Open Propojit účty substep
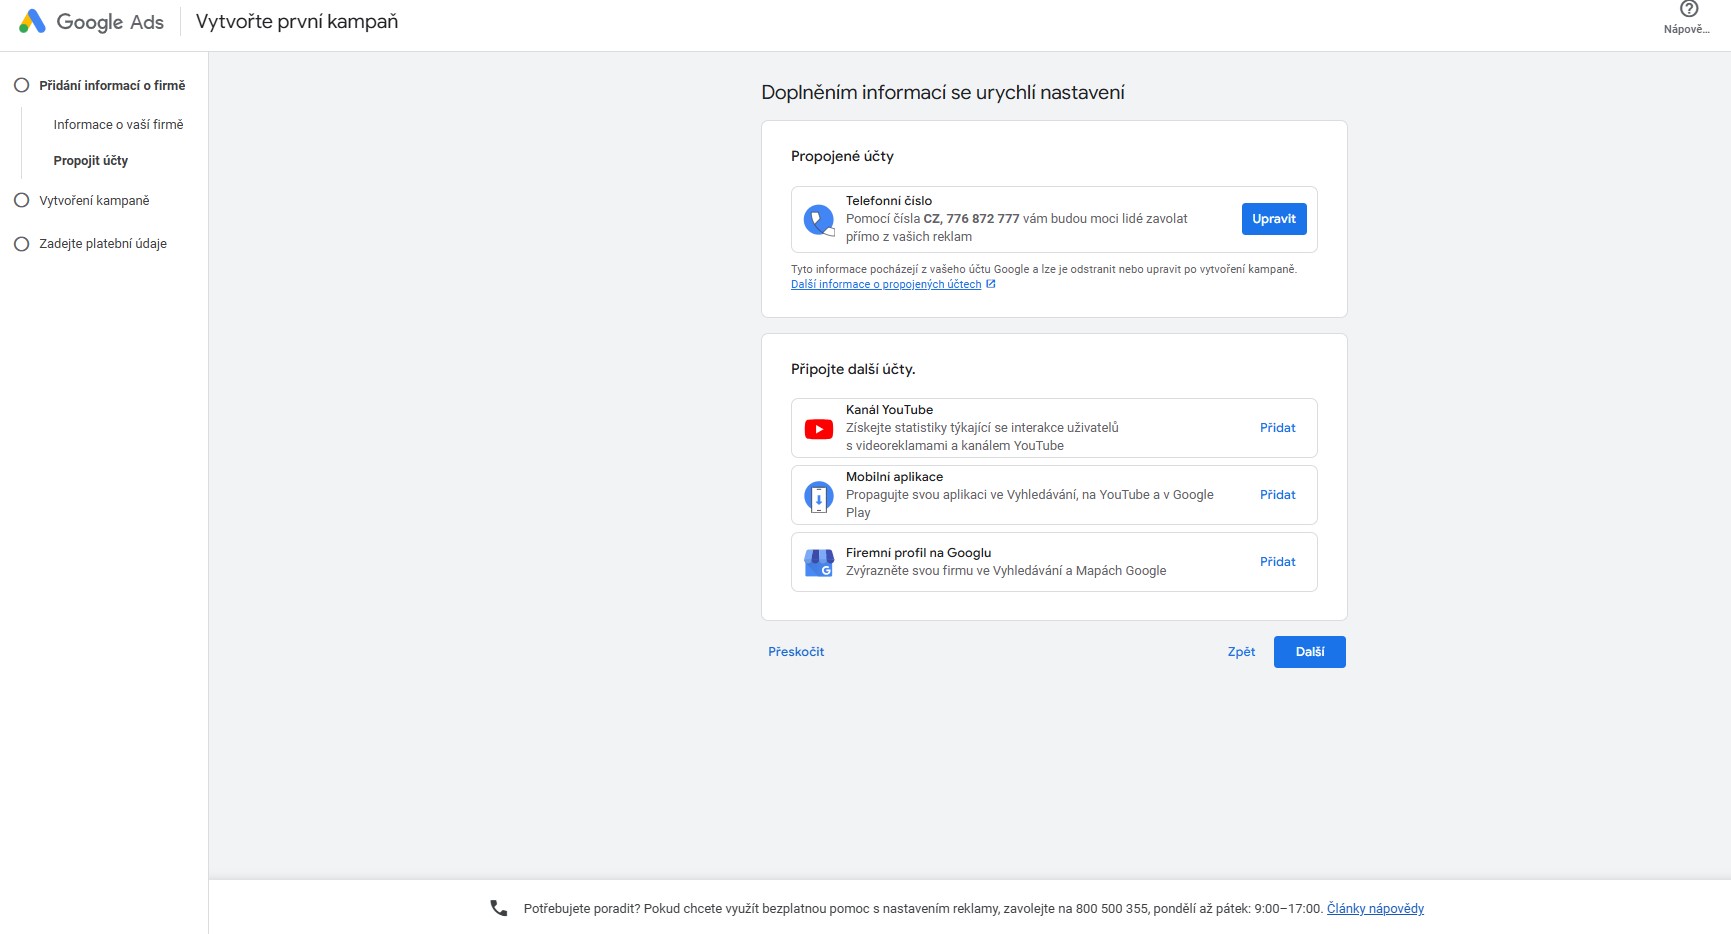This screenshot has height=934, width=1731. click(x=91, y=160)
